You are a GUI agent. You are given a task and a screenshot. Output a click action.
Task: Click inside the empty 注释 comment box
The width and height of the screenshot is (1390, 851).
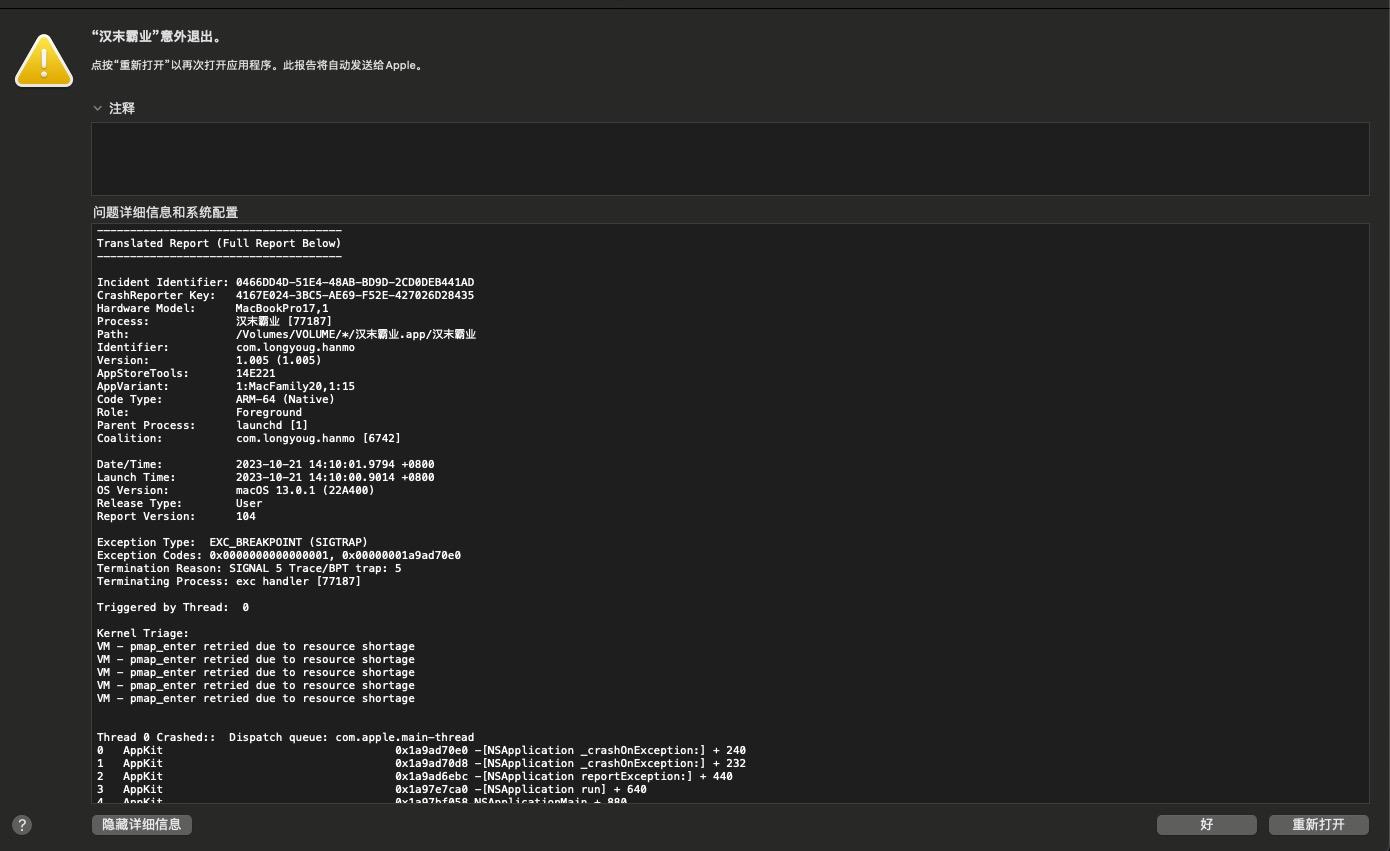pyautogui.click(x=729, y=159)
